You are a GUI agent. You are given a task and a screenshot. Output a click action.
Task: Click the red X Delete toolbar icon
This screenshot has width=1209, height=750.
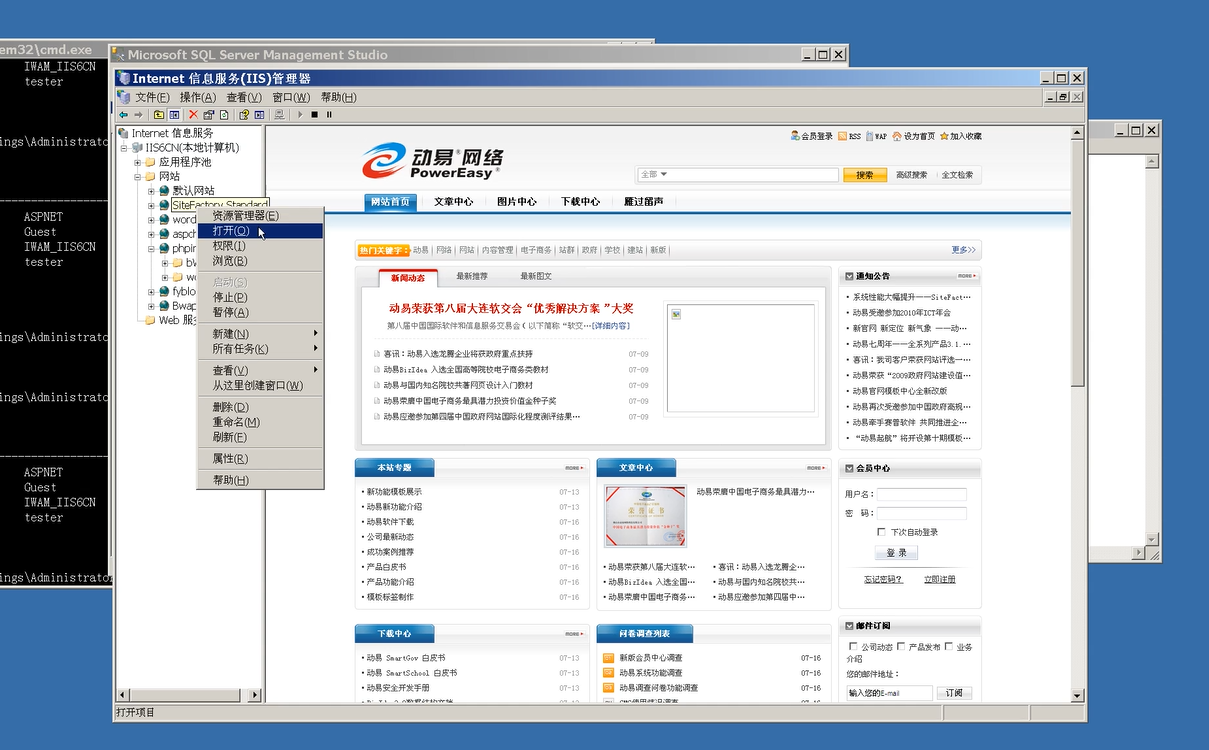pos(193,115)
